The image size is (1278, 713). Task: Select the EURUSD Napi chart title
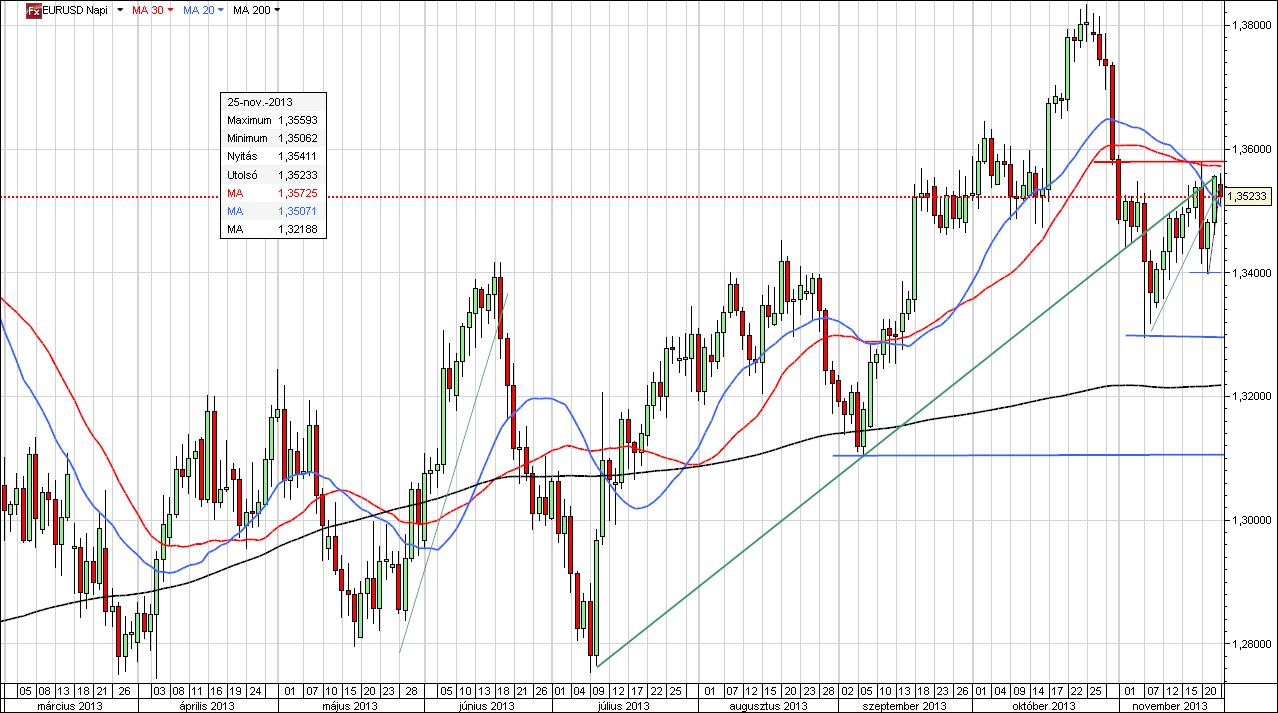pyautogui.click(x=75, y=10)
